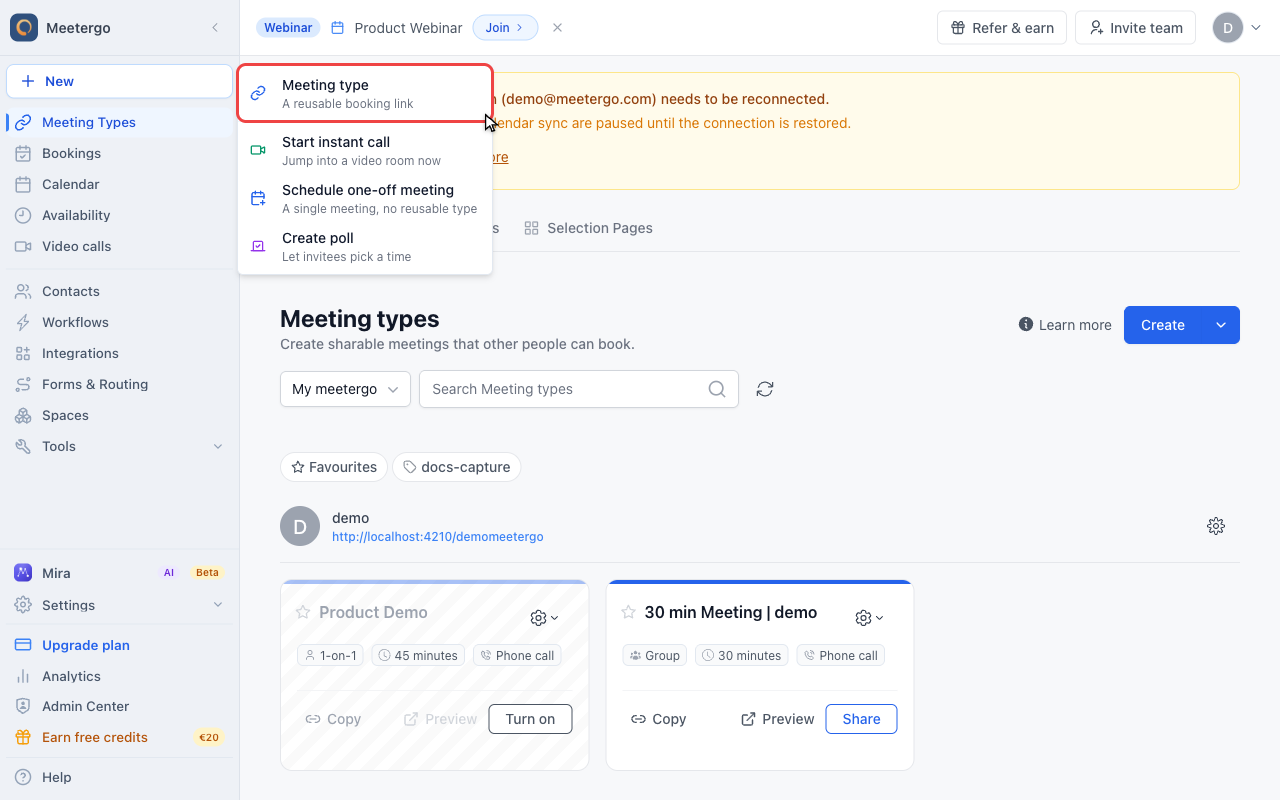Click the €20 credits badge
This screenshot has height=800, width=1280.
click(x=209, y=738)
